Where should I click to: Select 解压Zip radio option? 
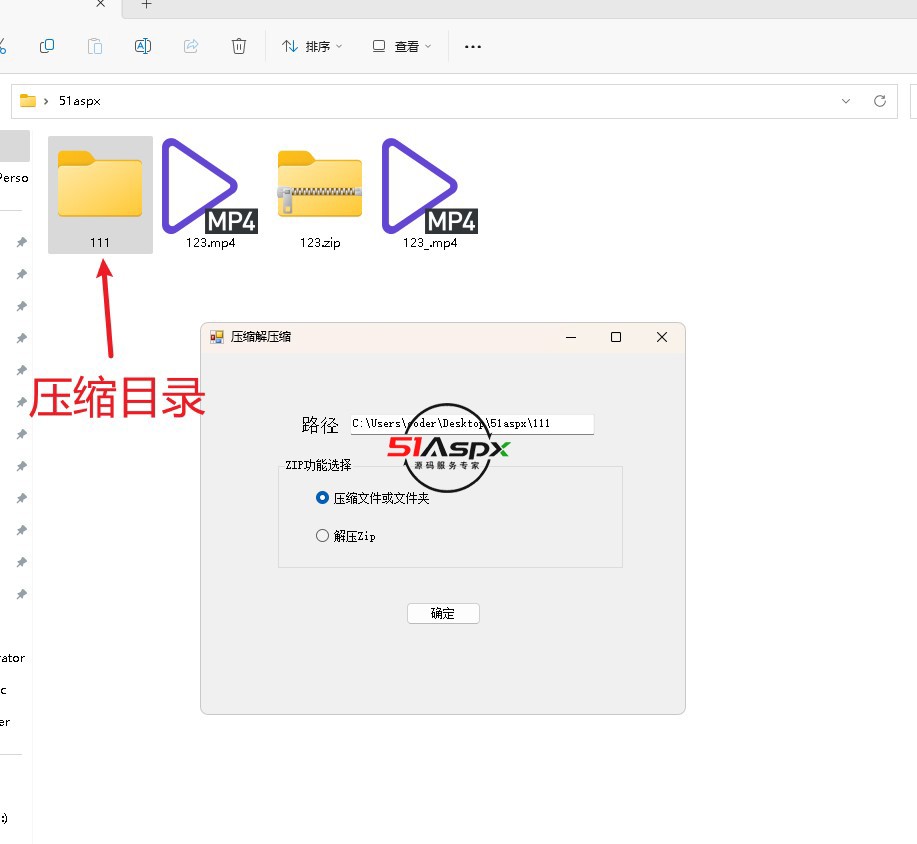tap(322, 536)
